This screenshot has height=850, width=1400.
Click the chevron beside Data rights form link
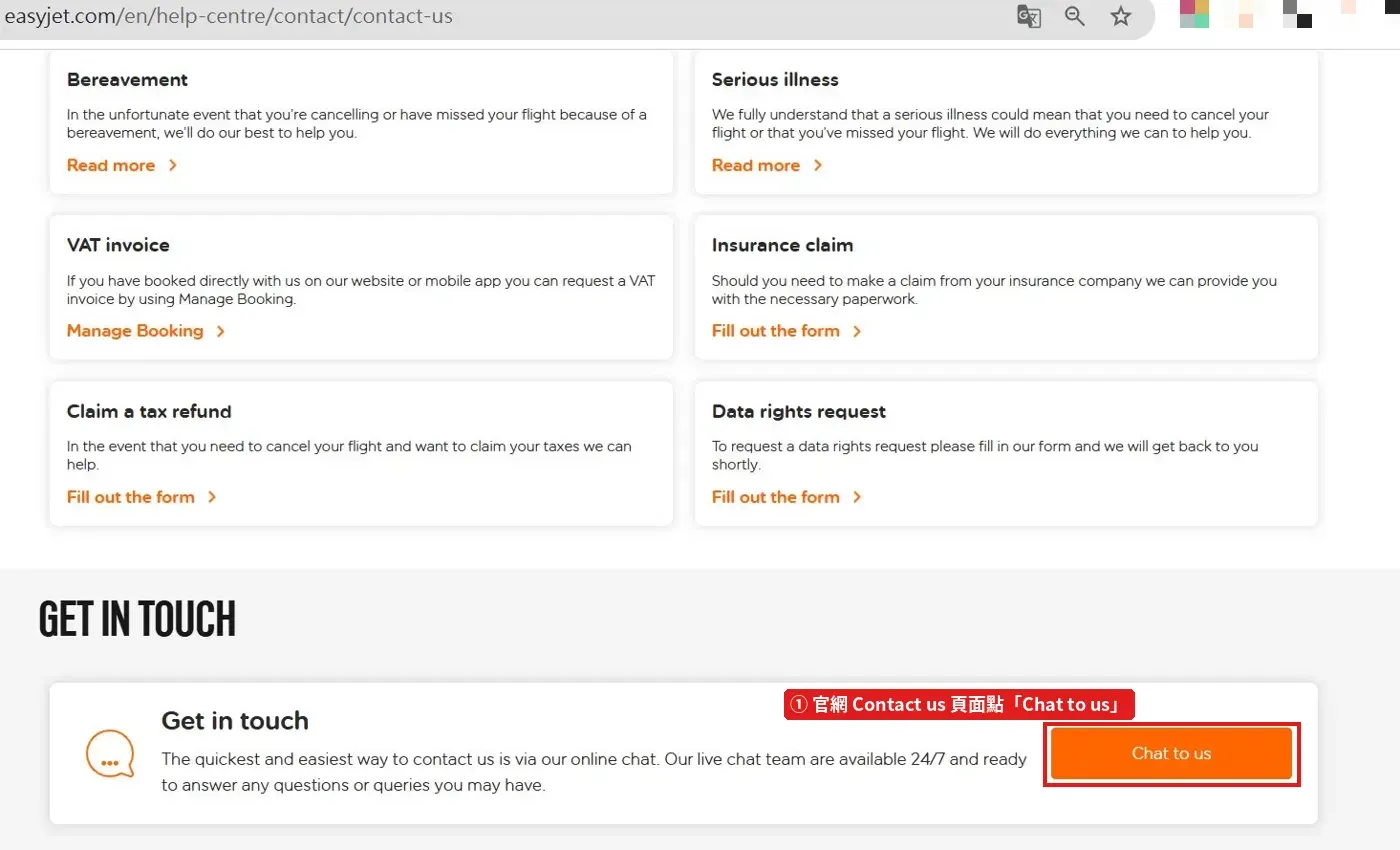[x=857, y=497]
